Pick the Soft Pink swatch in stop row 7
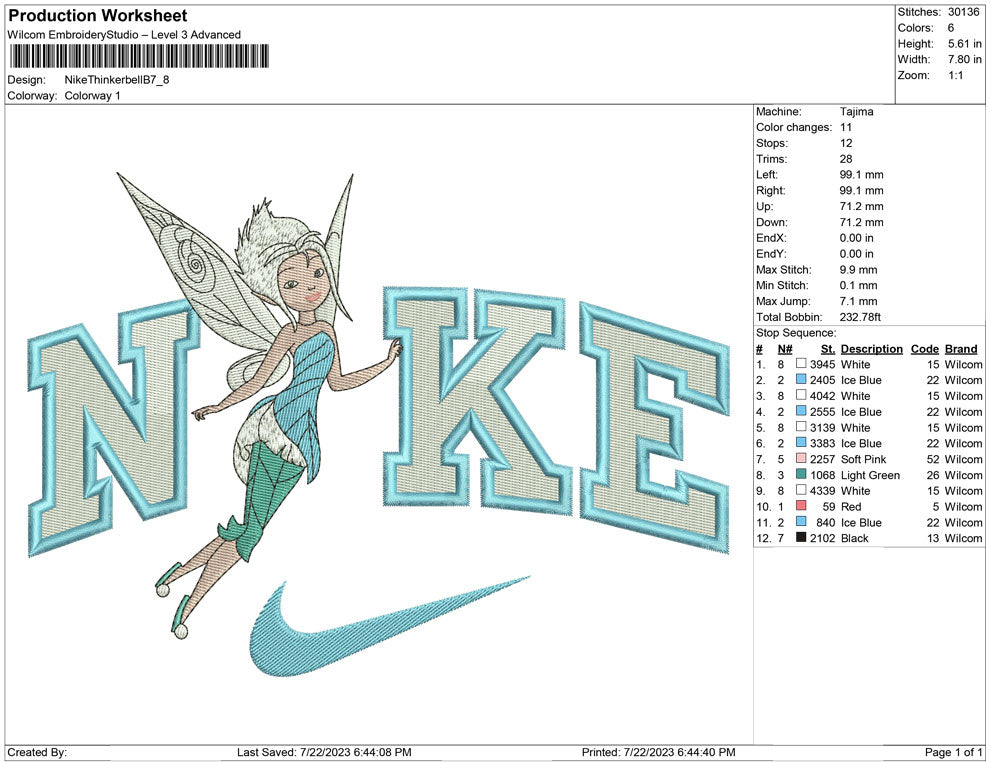The image size is (990, 762). 801,458
